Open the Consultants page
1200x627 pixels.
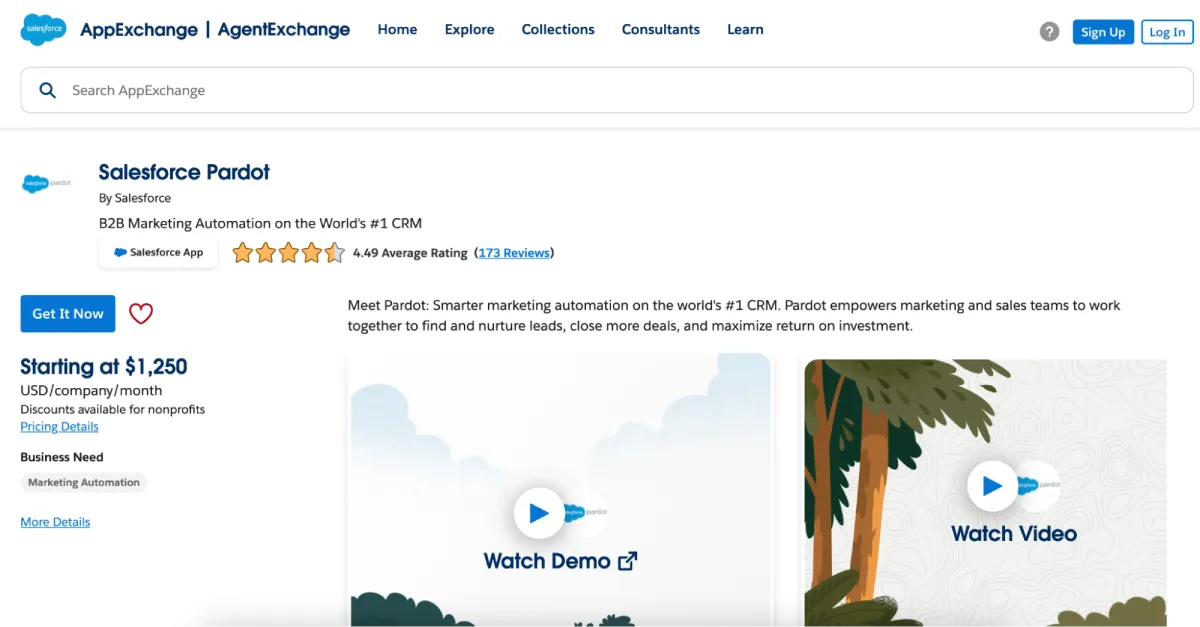660,29
